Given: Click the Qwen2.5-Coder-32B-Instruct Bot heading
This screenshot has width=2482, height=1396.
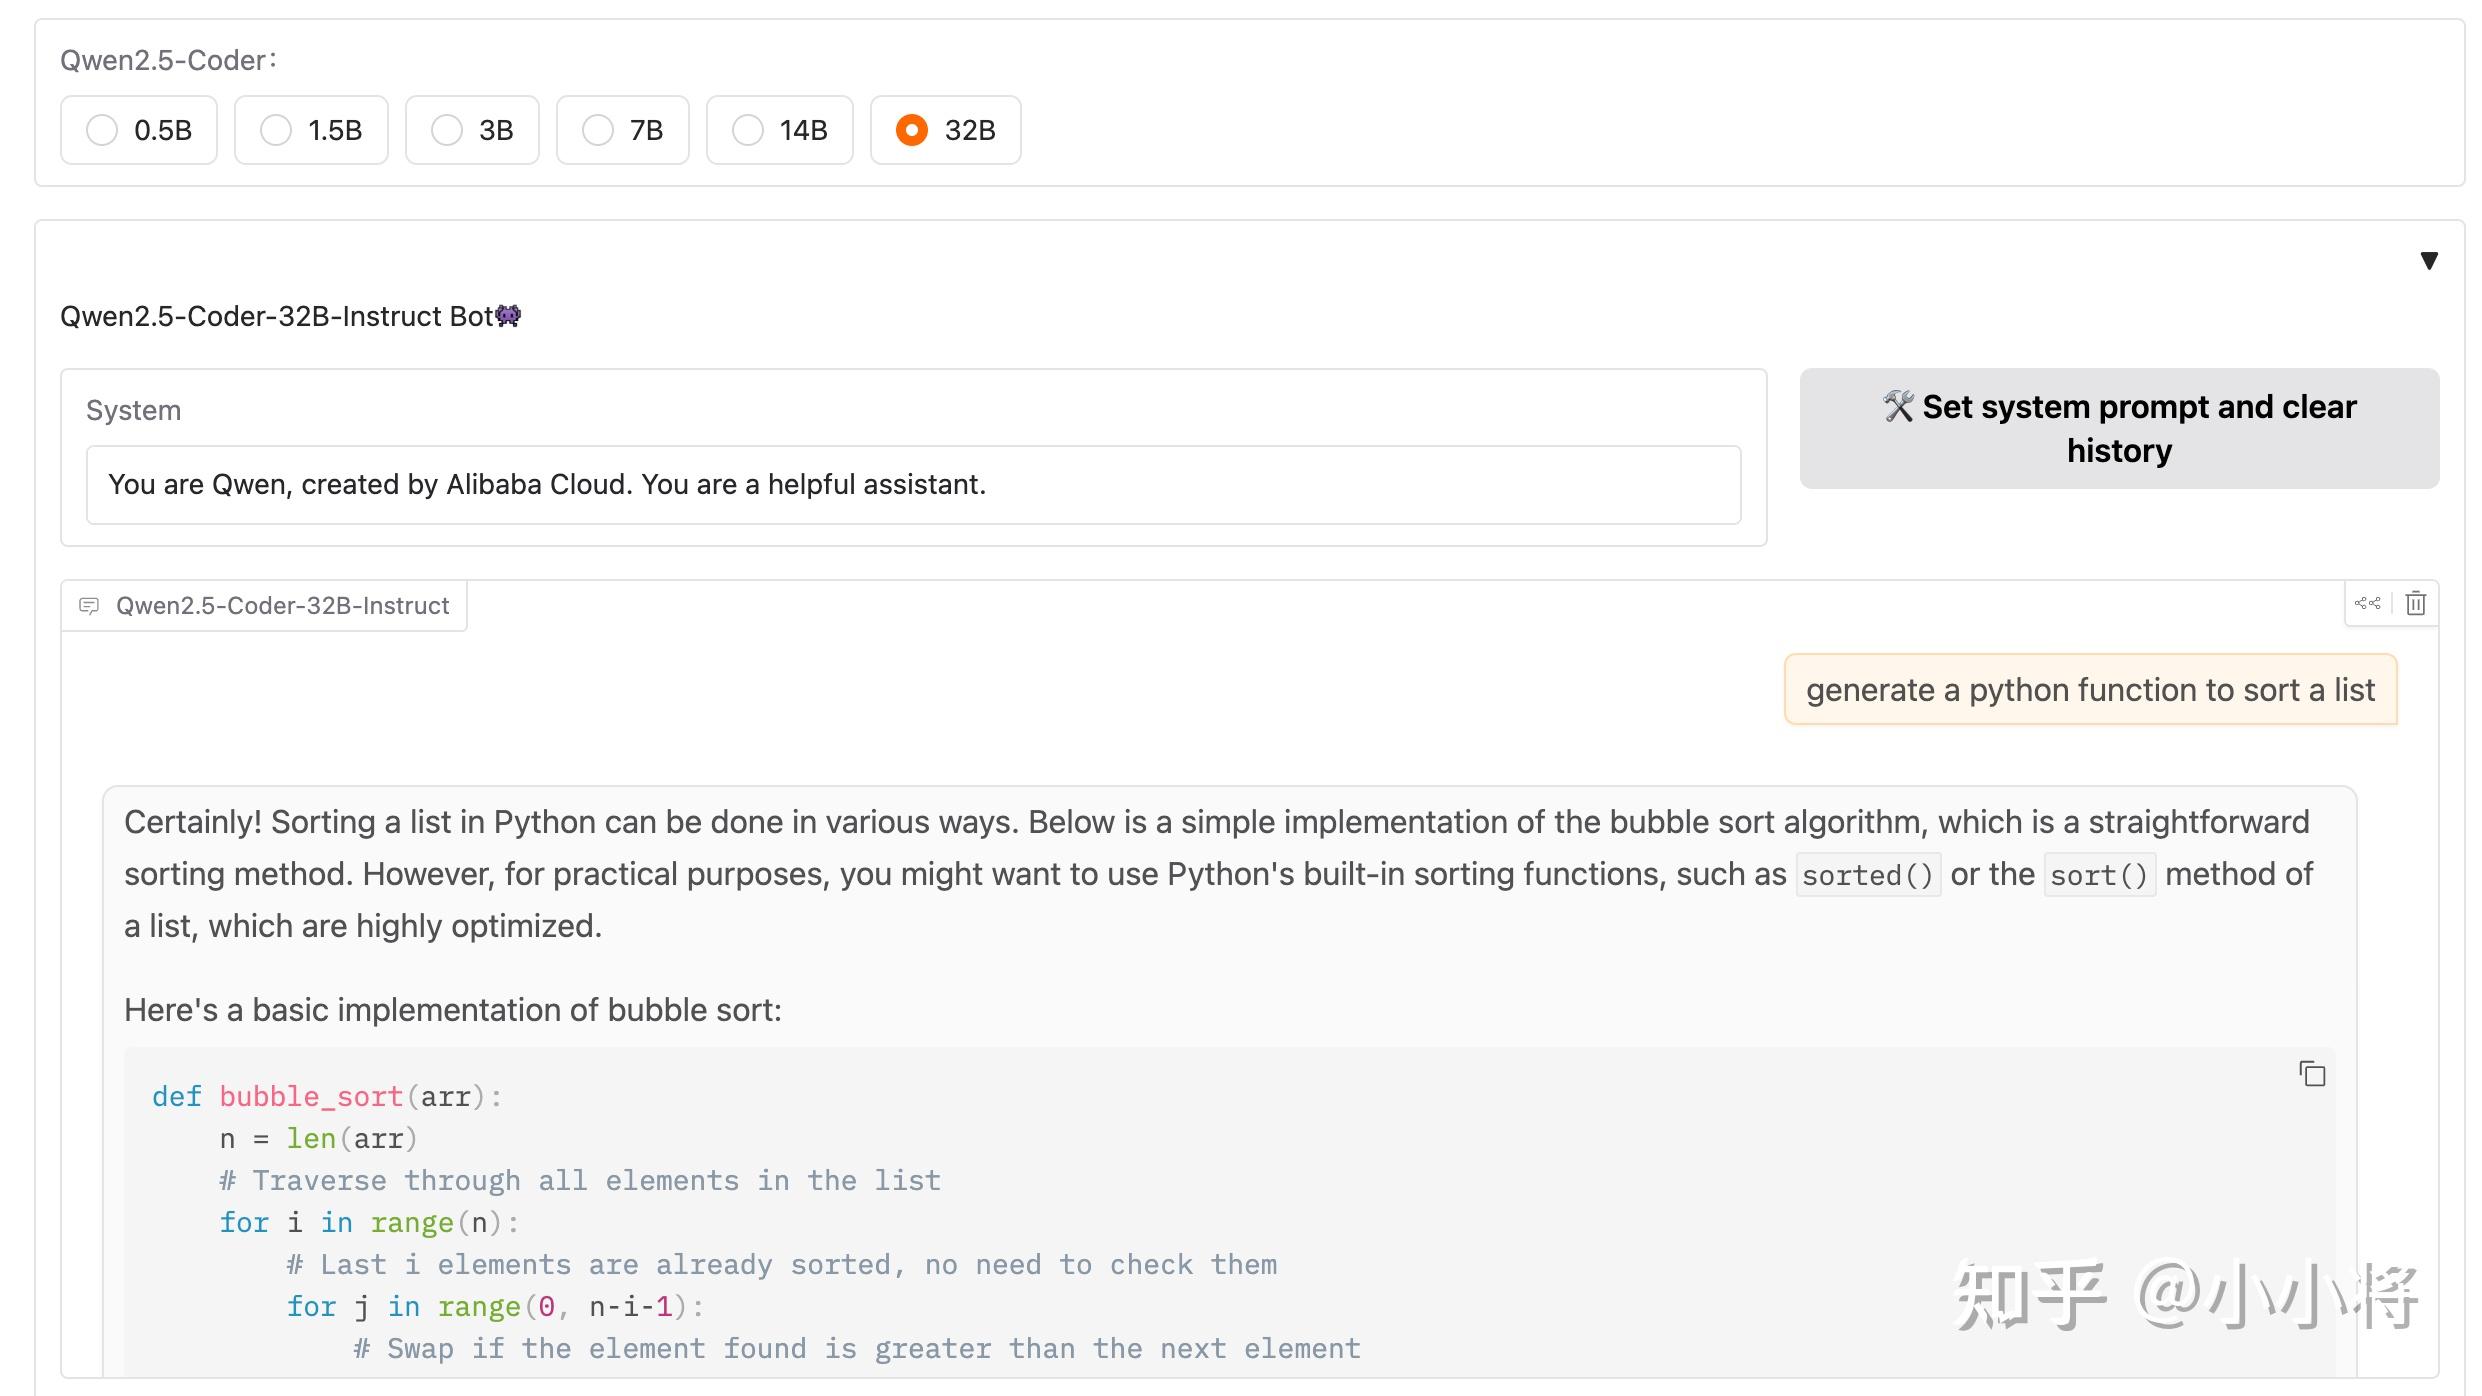Looking at the screenshot, I should click(x=290, y=316).
